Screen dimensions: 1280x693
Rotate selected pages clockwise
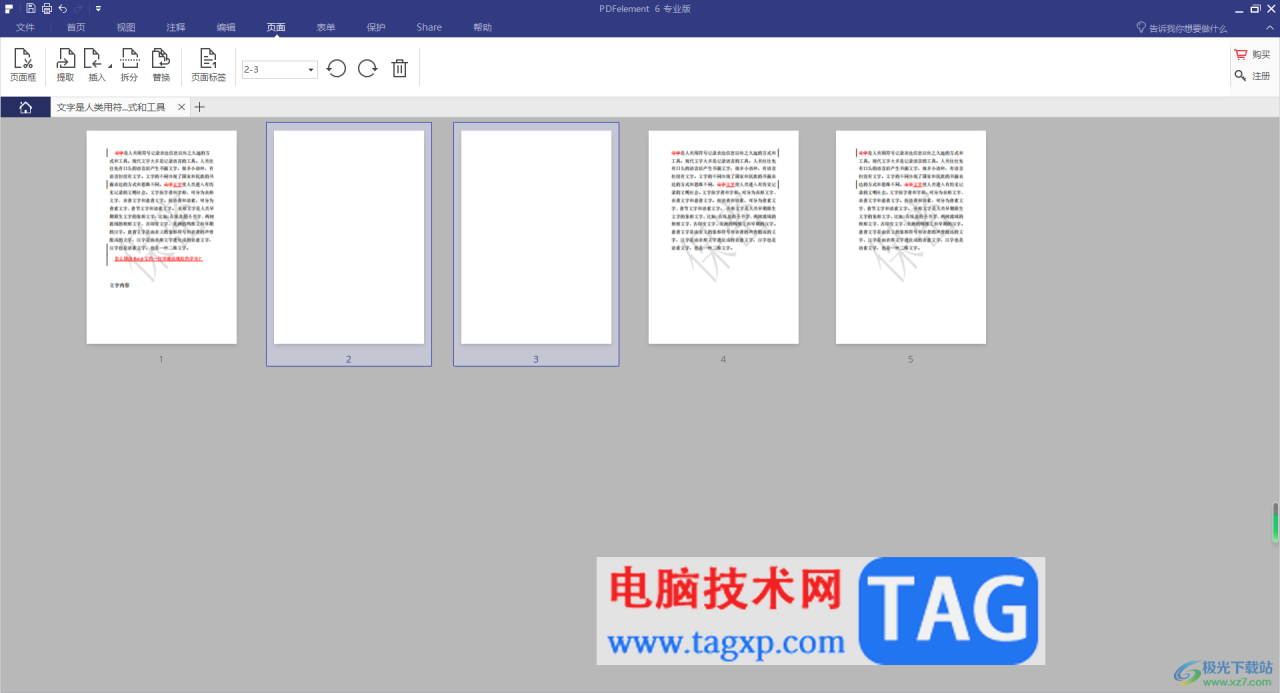[x=368, y=69]
